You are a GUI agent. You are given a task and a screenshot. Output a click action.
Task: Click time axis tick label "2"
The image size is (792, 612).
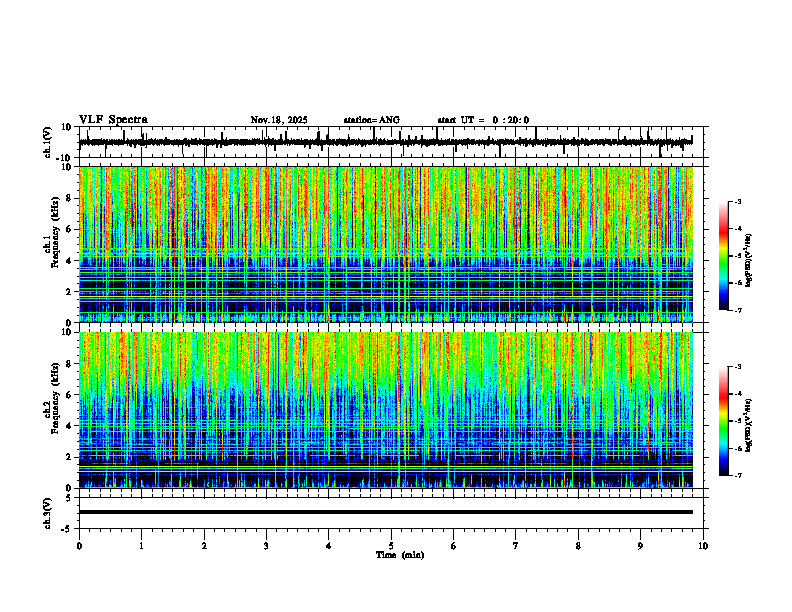(204, 546)
